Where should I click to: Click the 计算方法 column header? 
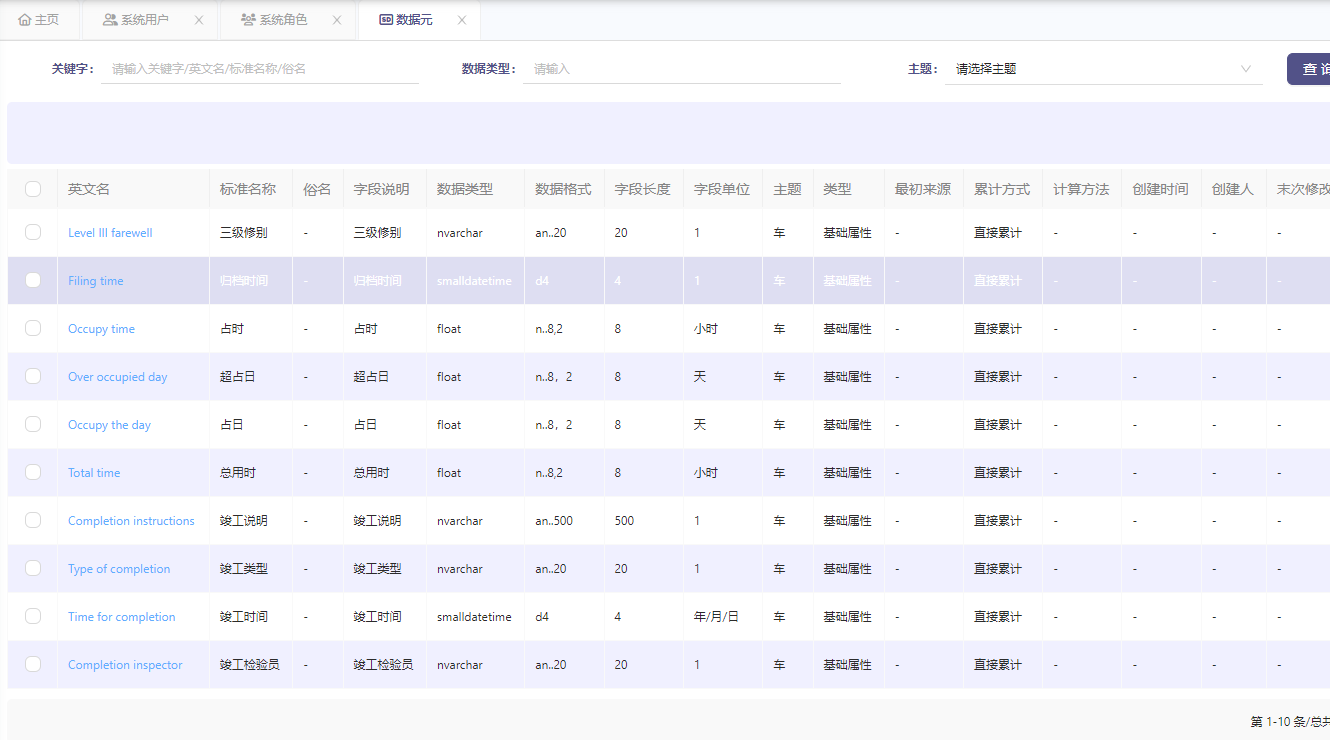point(1082,189)
